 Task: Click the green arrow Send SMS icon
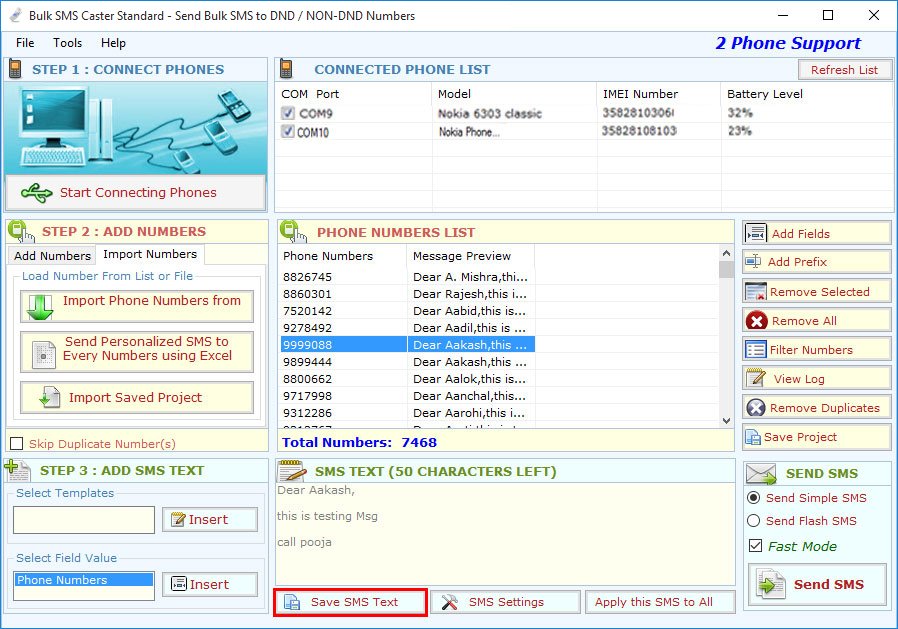pyautogui.click(x=770, y=584)
